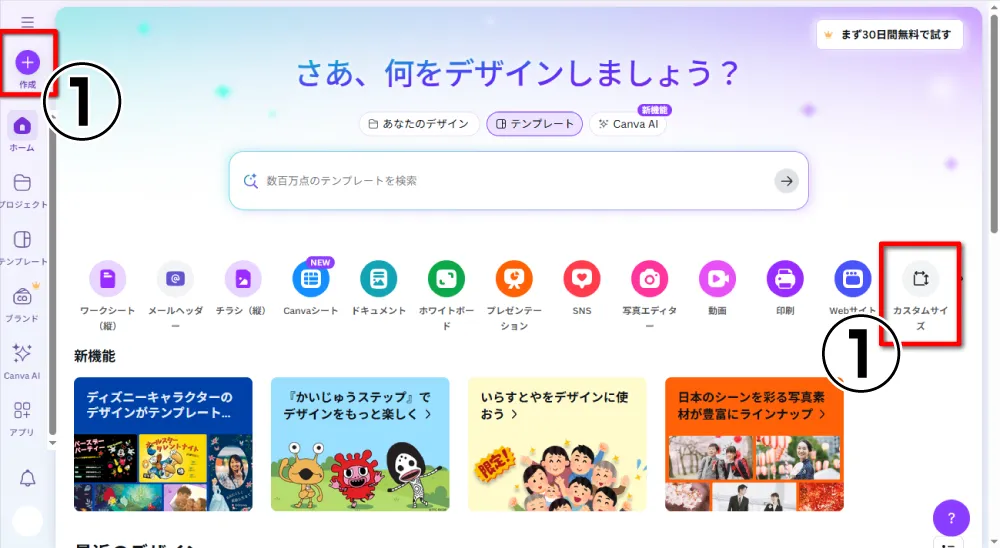Select the カスタムサイズ icon
1000x548 pixels.
[920, 279]
